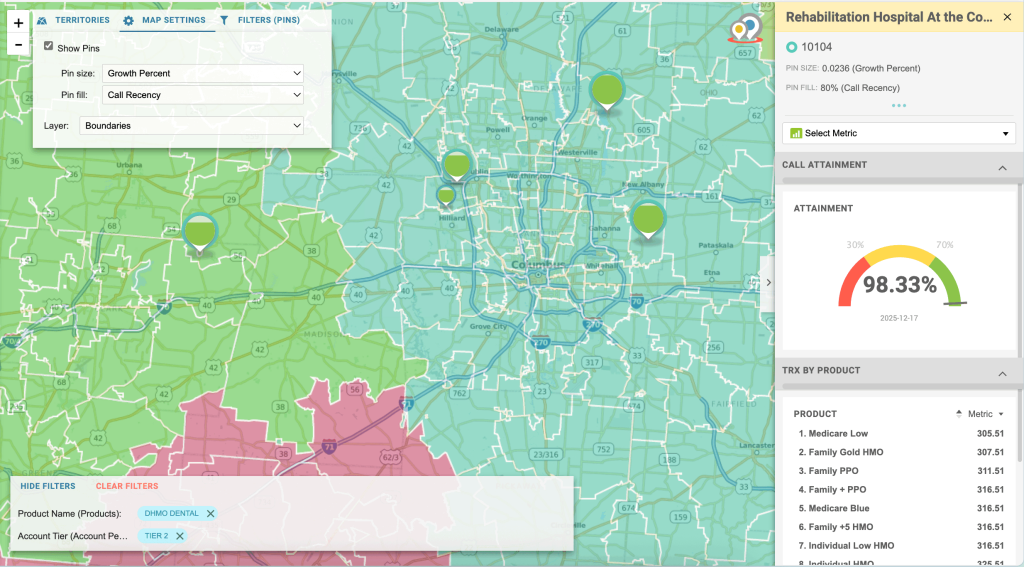The width and height of the screenshot is (1024, 567).
Task: Select the map pin near Westerville
Action: coord(605,90)
